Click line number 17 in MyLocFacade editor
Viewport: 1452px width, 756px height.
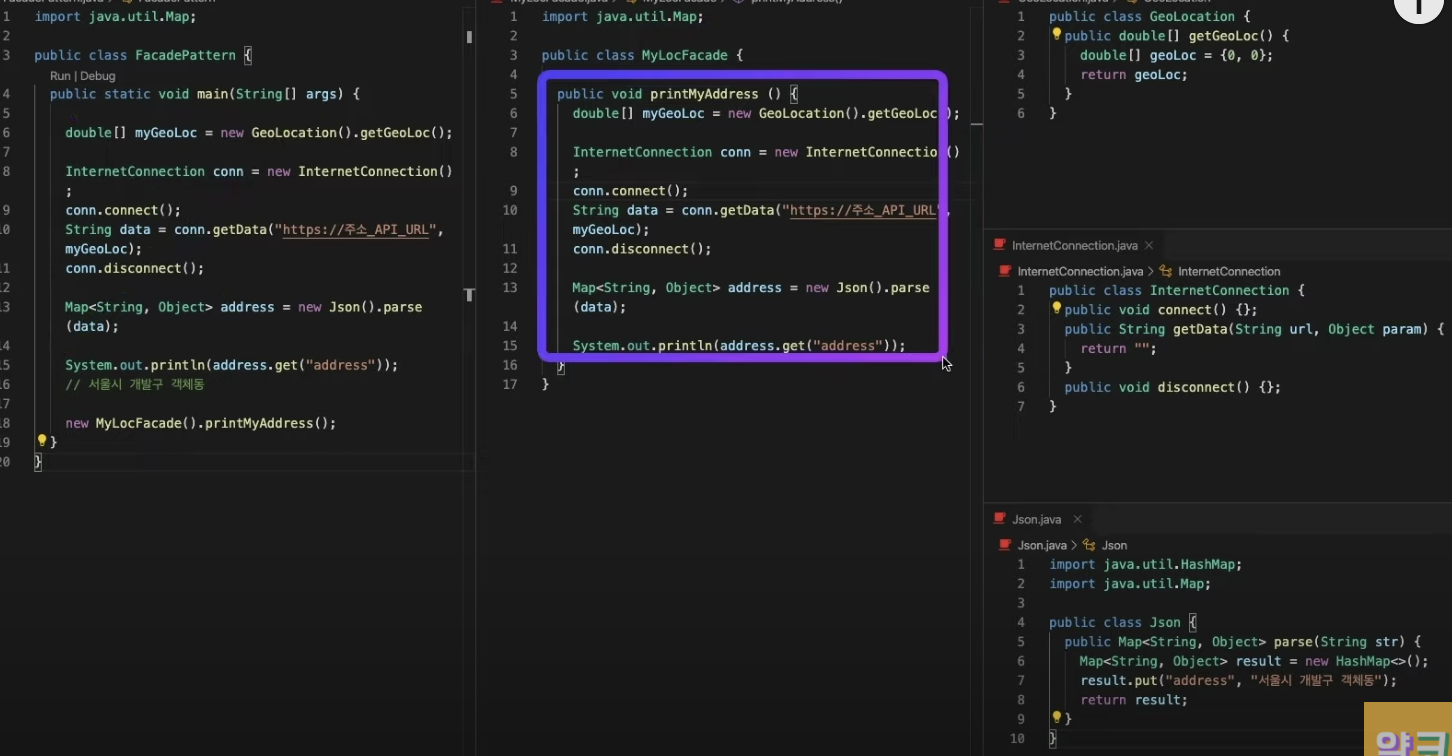[x=510, y=384]
